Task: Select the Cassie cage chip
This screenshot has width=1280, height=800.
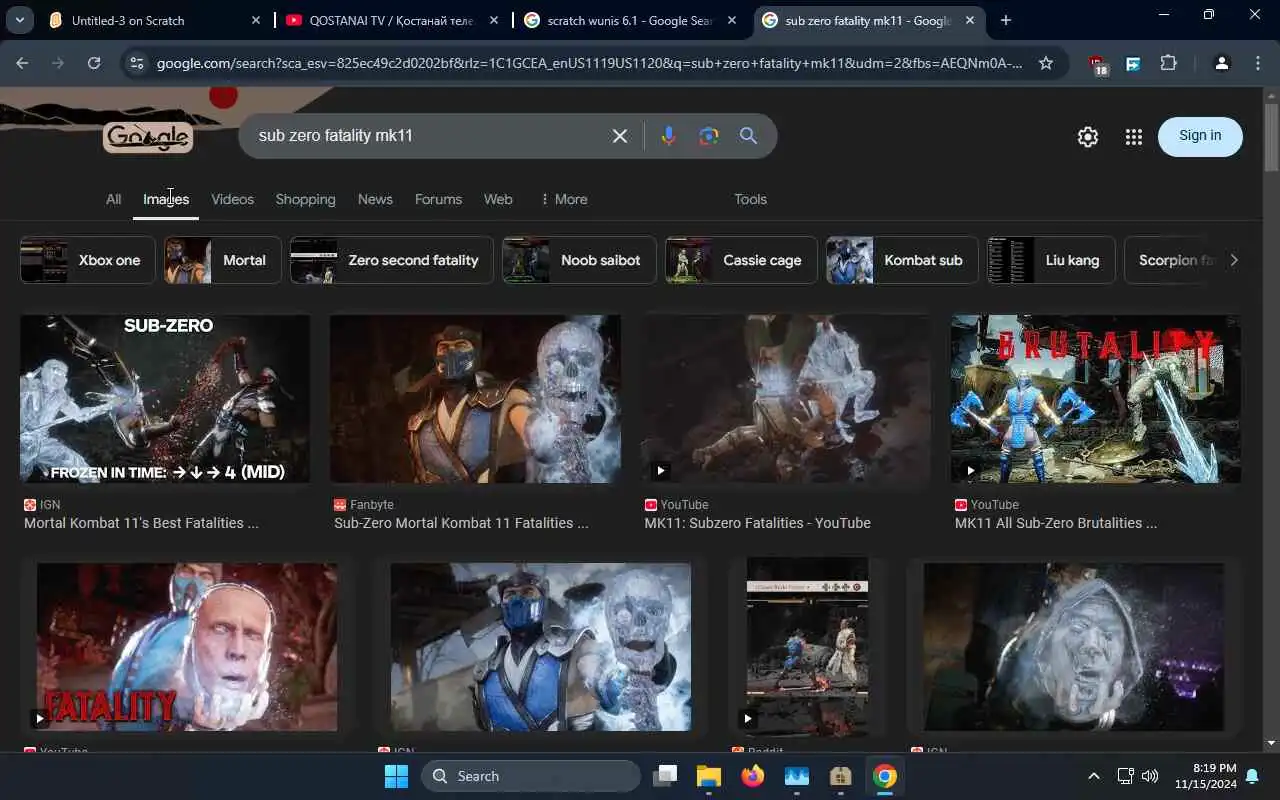Action: tap(741, 260)
